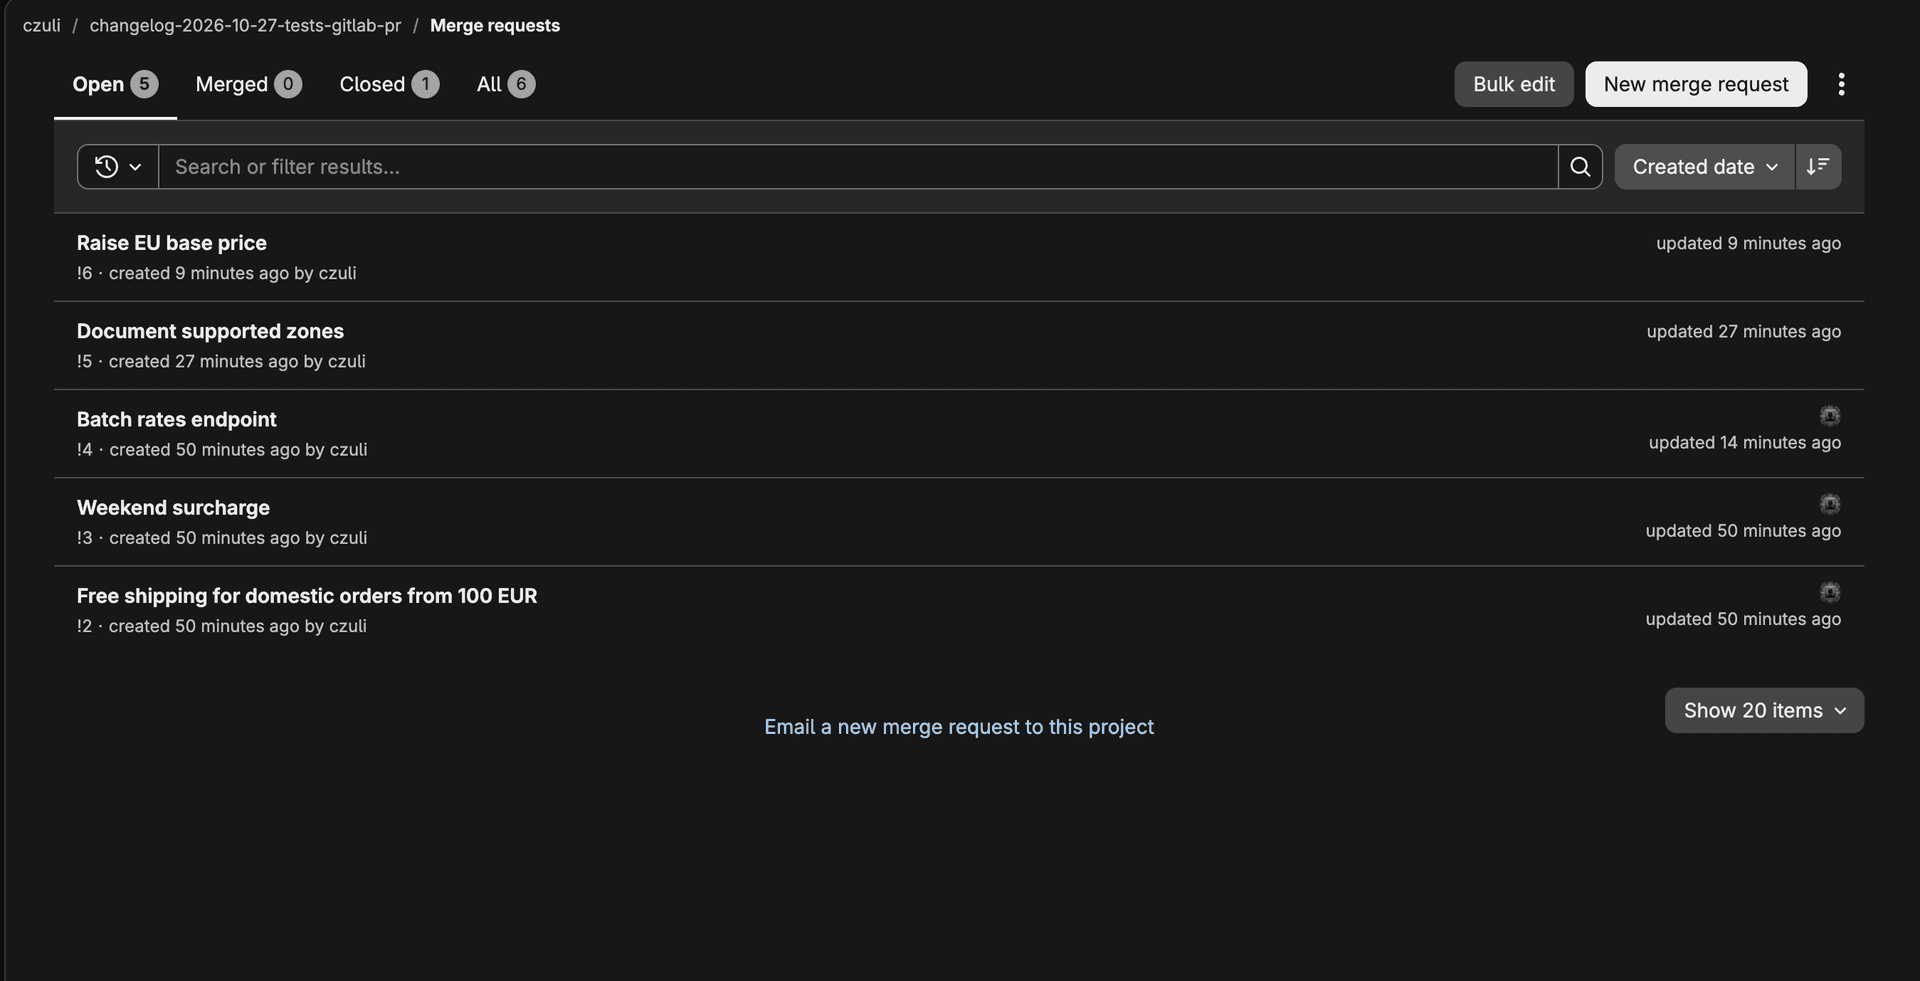The height and width of the screenshot is (981, 1920).
Task: Open the Raise EU base price merge request
Action: tap(172, 243)
